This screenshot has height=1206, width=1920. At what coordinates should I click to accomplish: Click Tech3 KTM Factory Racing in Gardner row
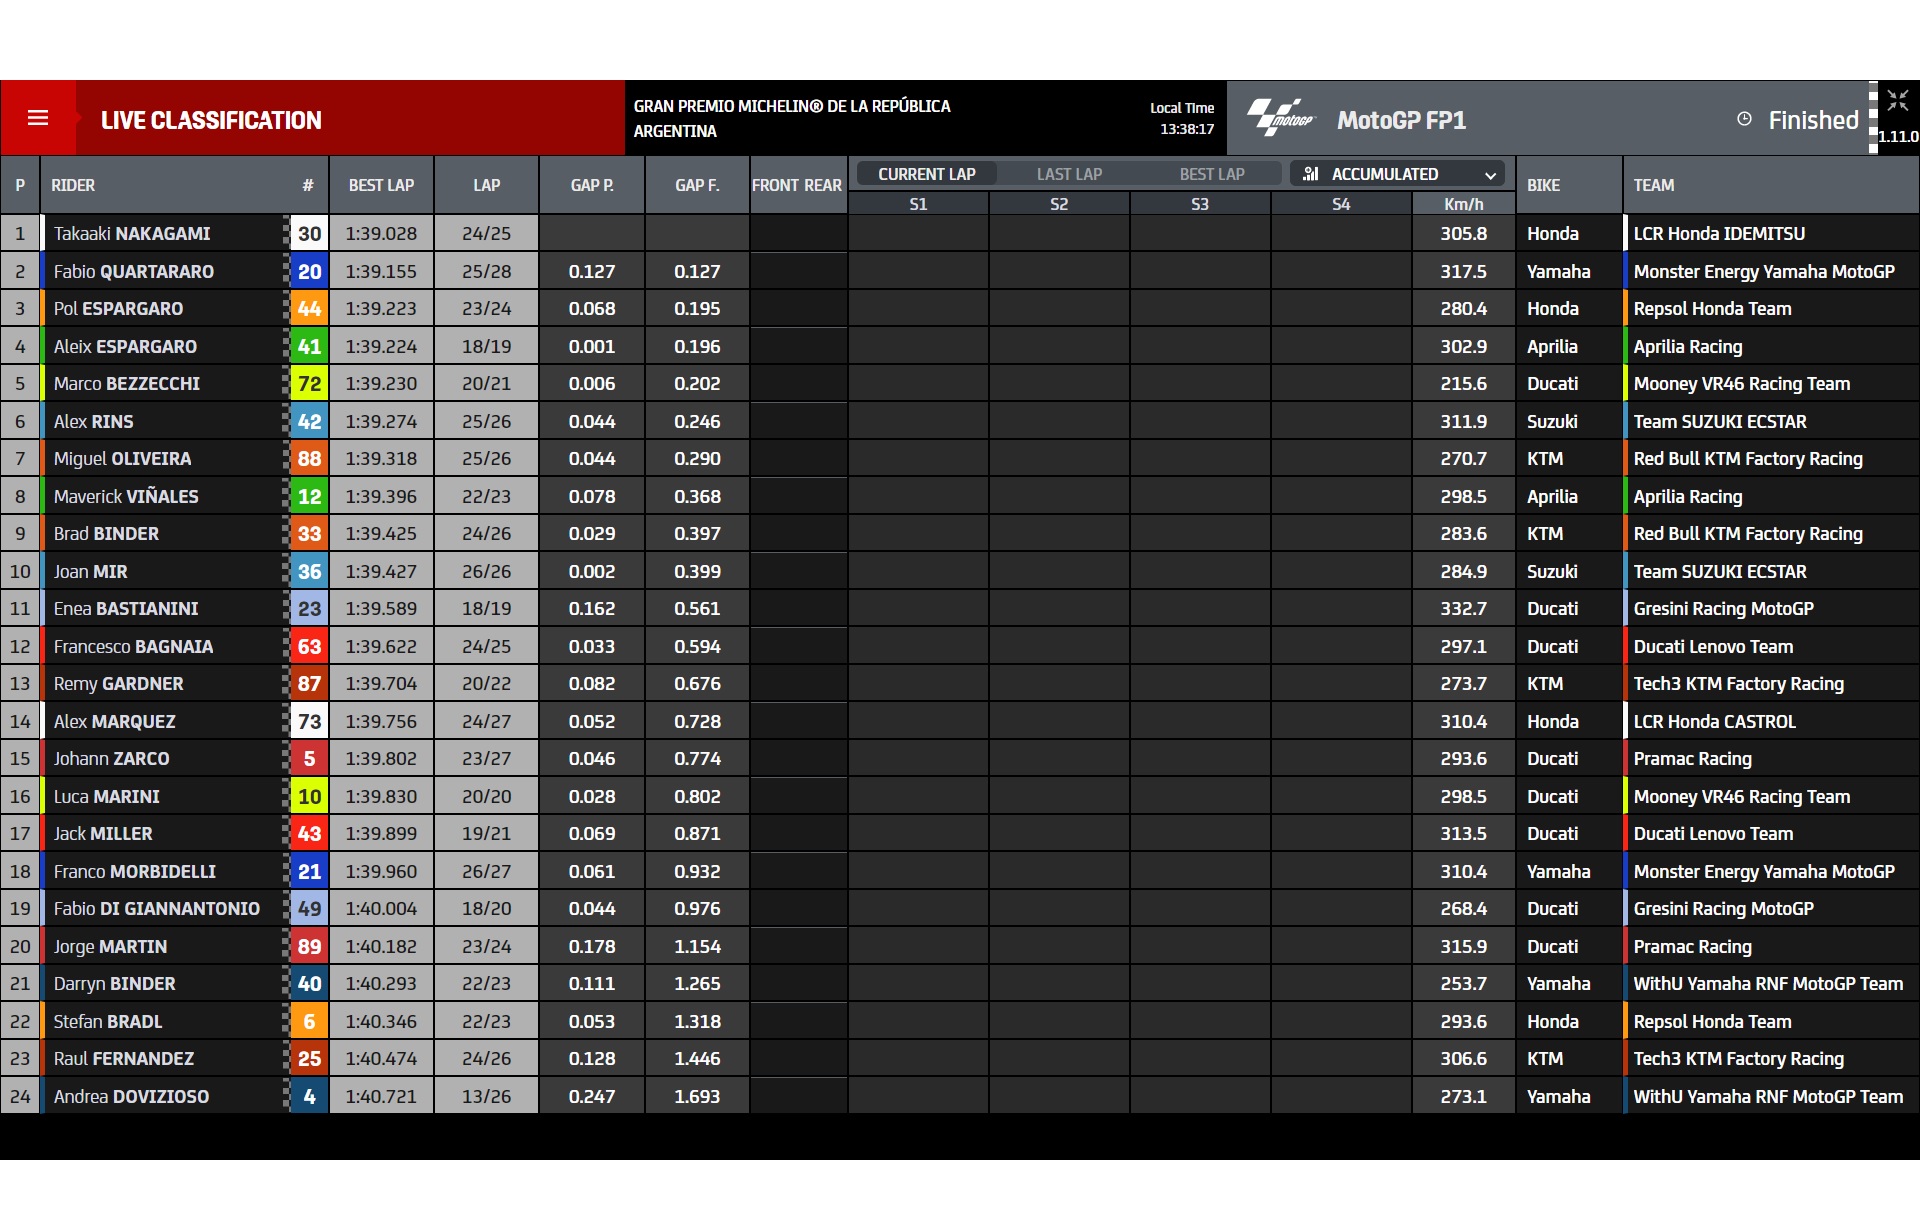[1738, 683]
